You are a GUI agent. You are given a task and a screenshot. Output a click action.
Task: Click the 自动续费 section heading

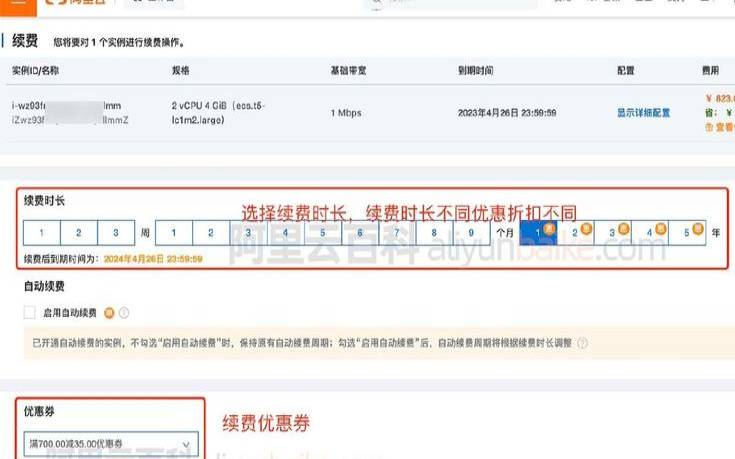pyautogui.click(x=44, y=286)
